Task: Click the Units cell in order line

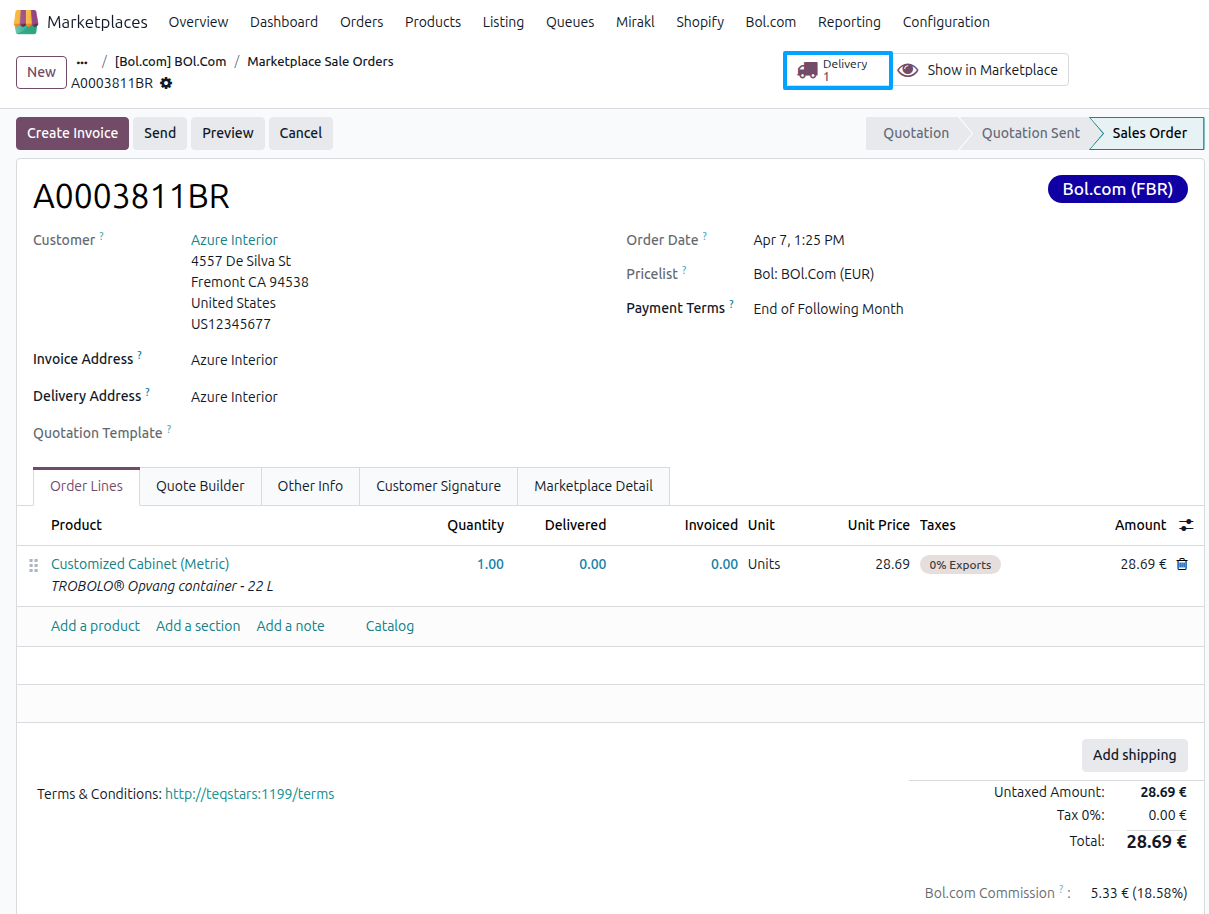Action: click(764, 564)
